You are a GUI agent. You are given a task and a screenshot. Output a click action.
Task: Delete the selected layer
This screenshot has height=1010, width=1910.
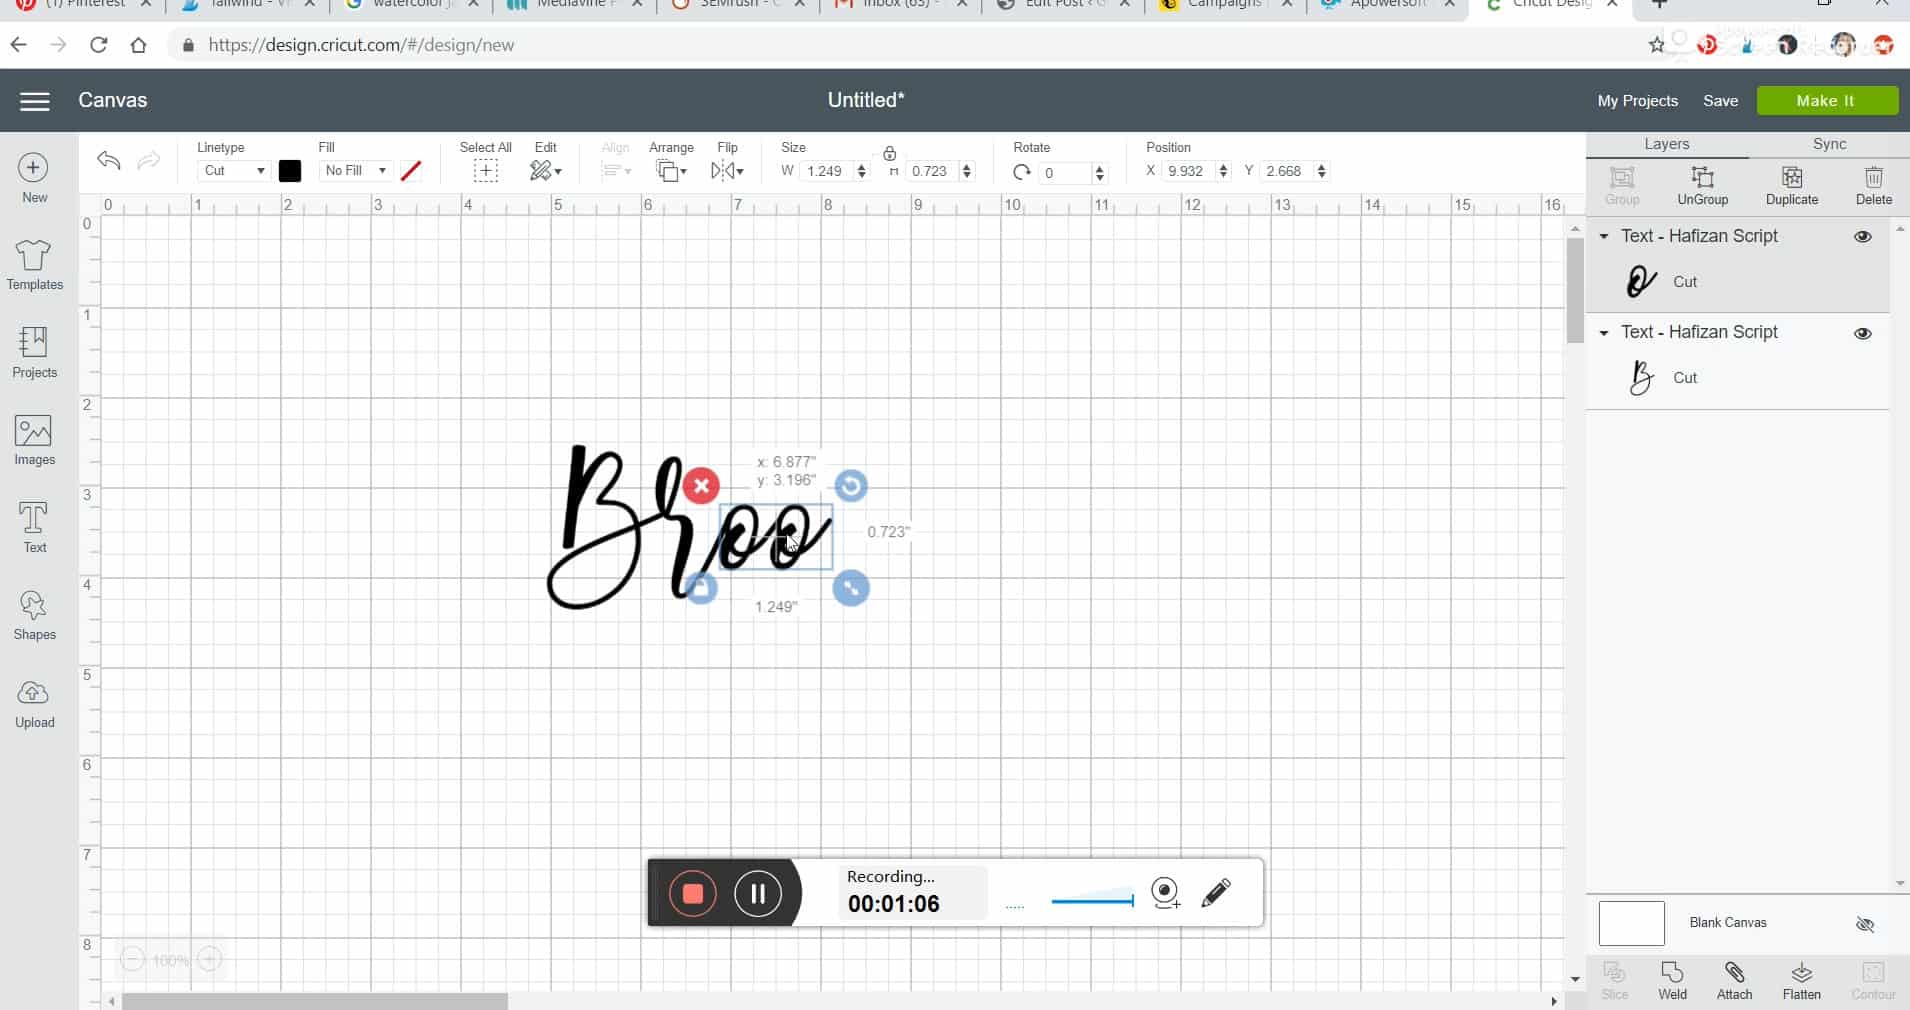pyautogui.click(x=1873, y=186)
